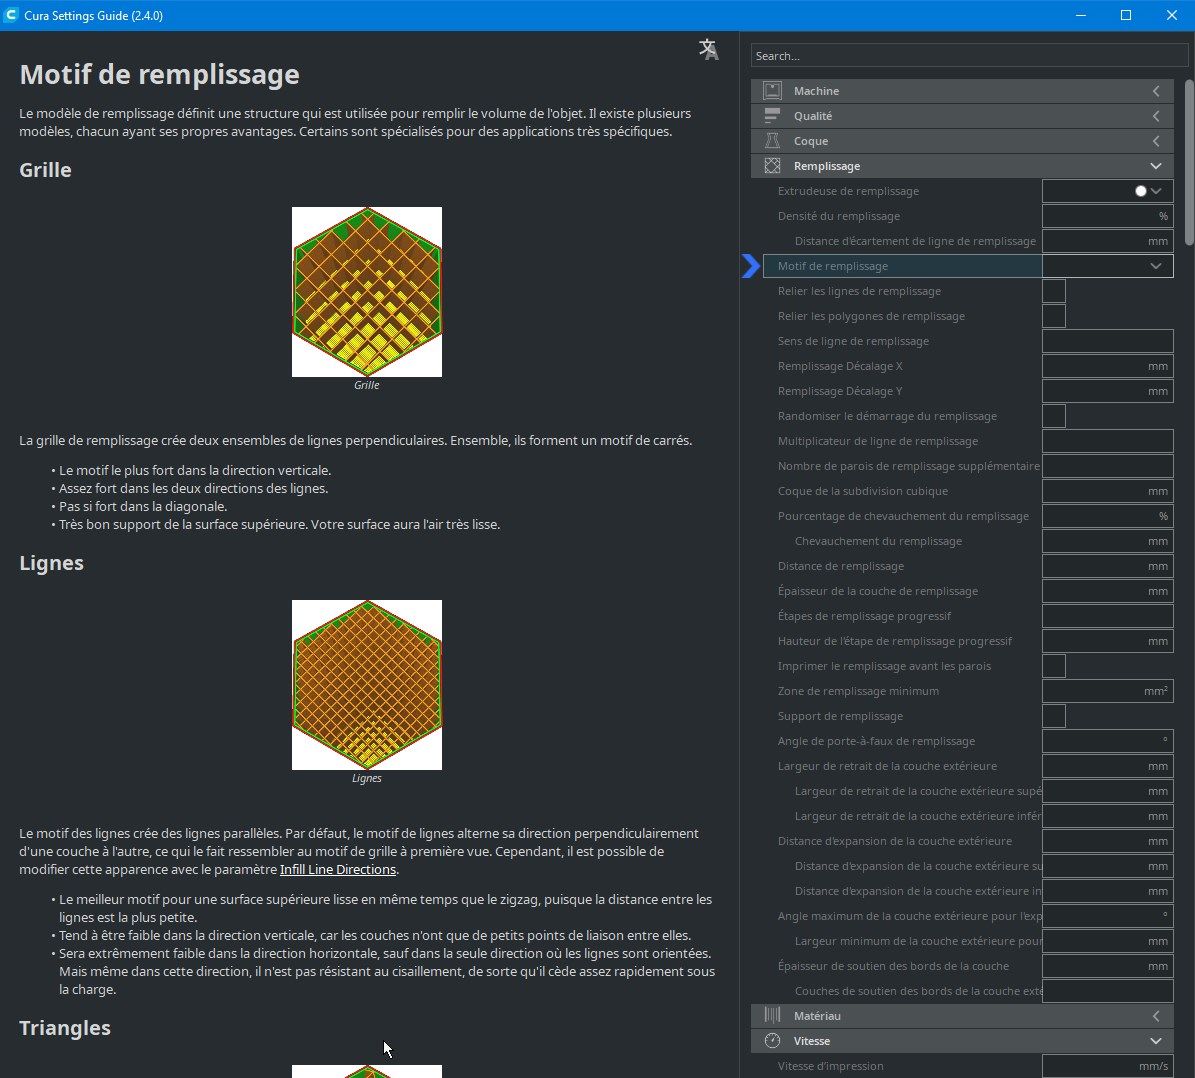1195x1078 pixels.
Task: Select the Matériau category header
Action: 962,1015
